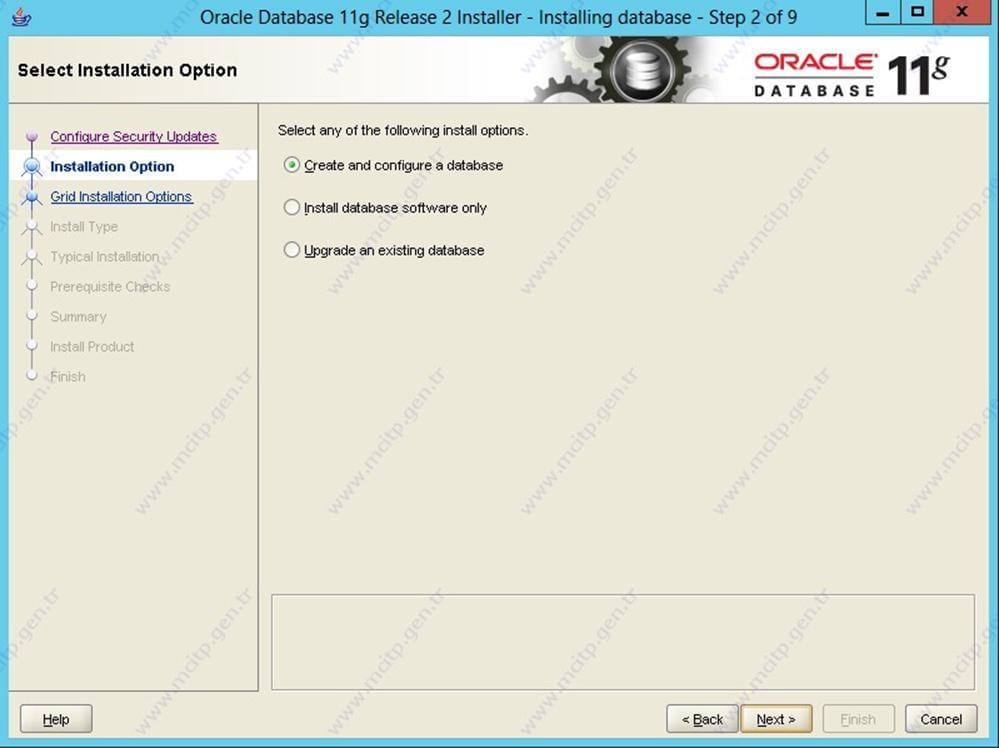Minimize the Oracle installer window

882,12
